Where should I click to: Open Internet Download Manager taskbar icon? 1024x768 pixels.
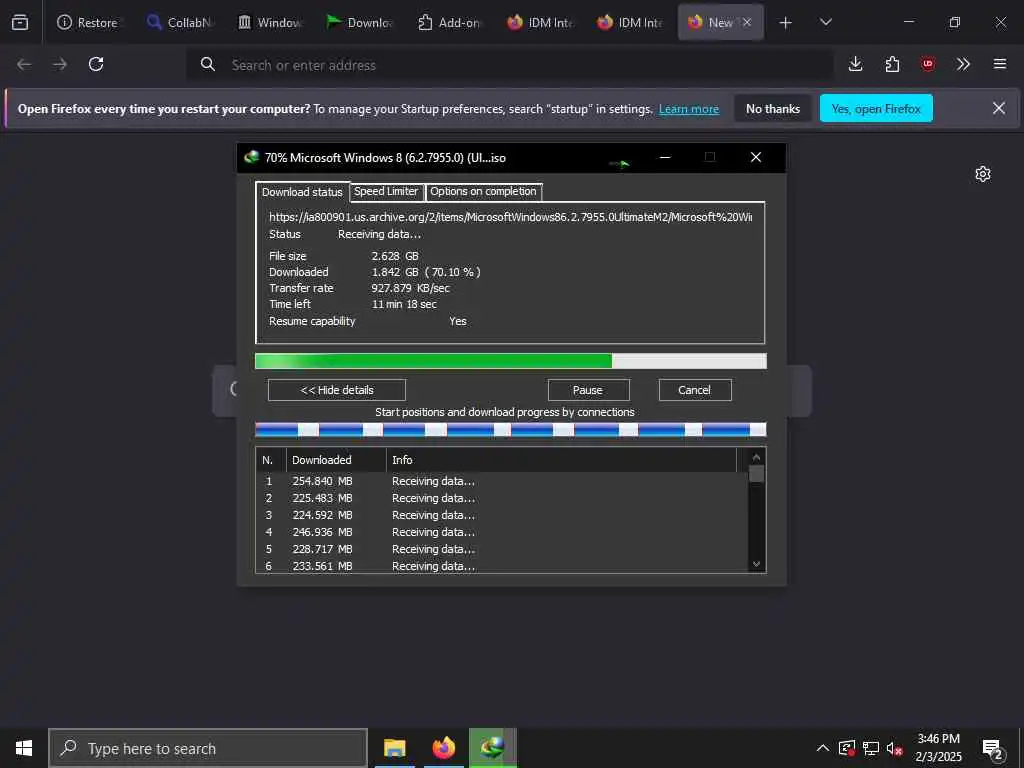pos(492,748)
